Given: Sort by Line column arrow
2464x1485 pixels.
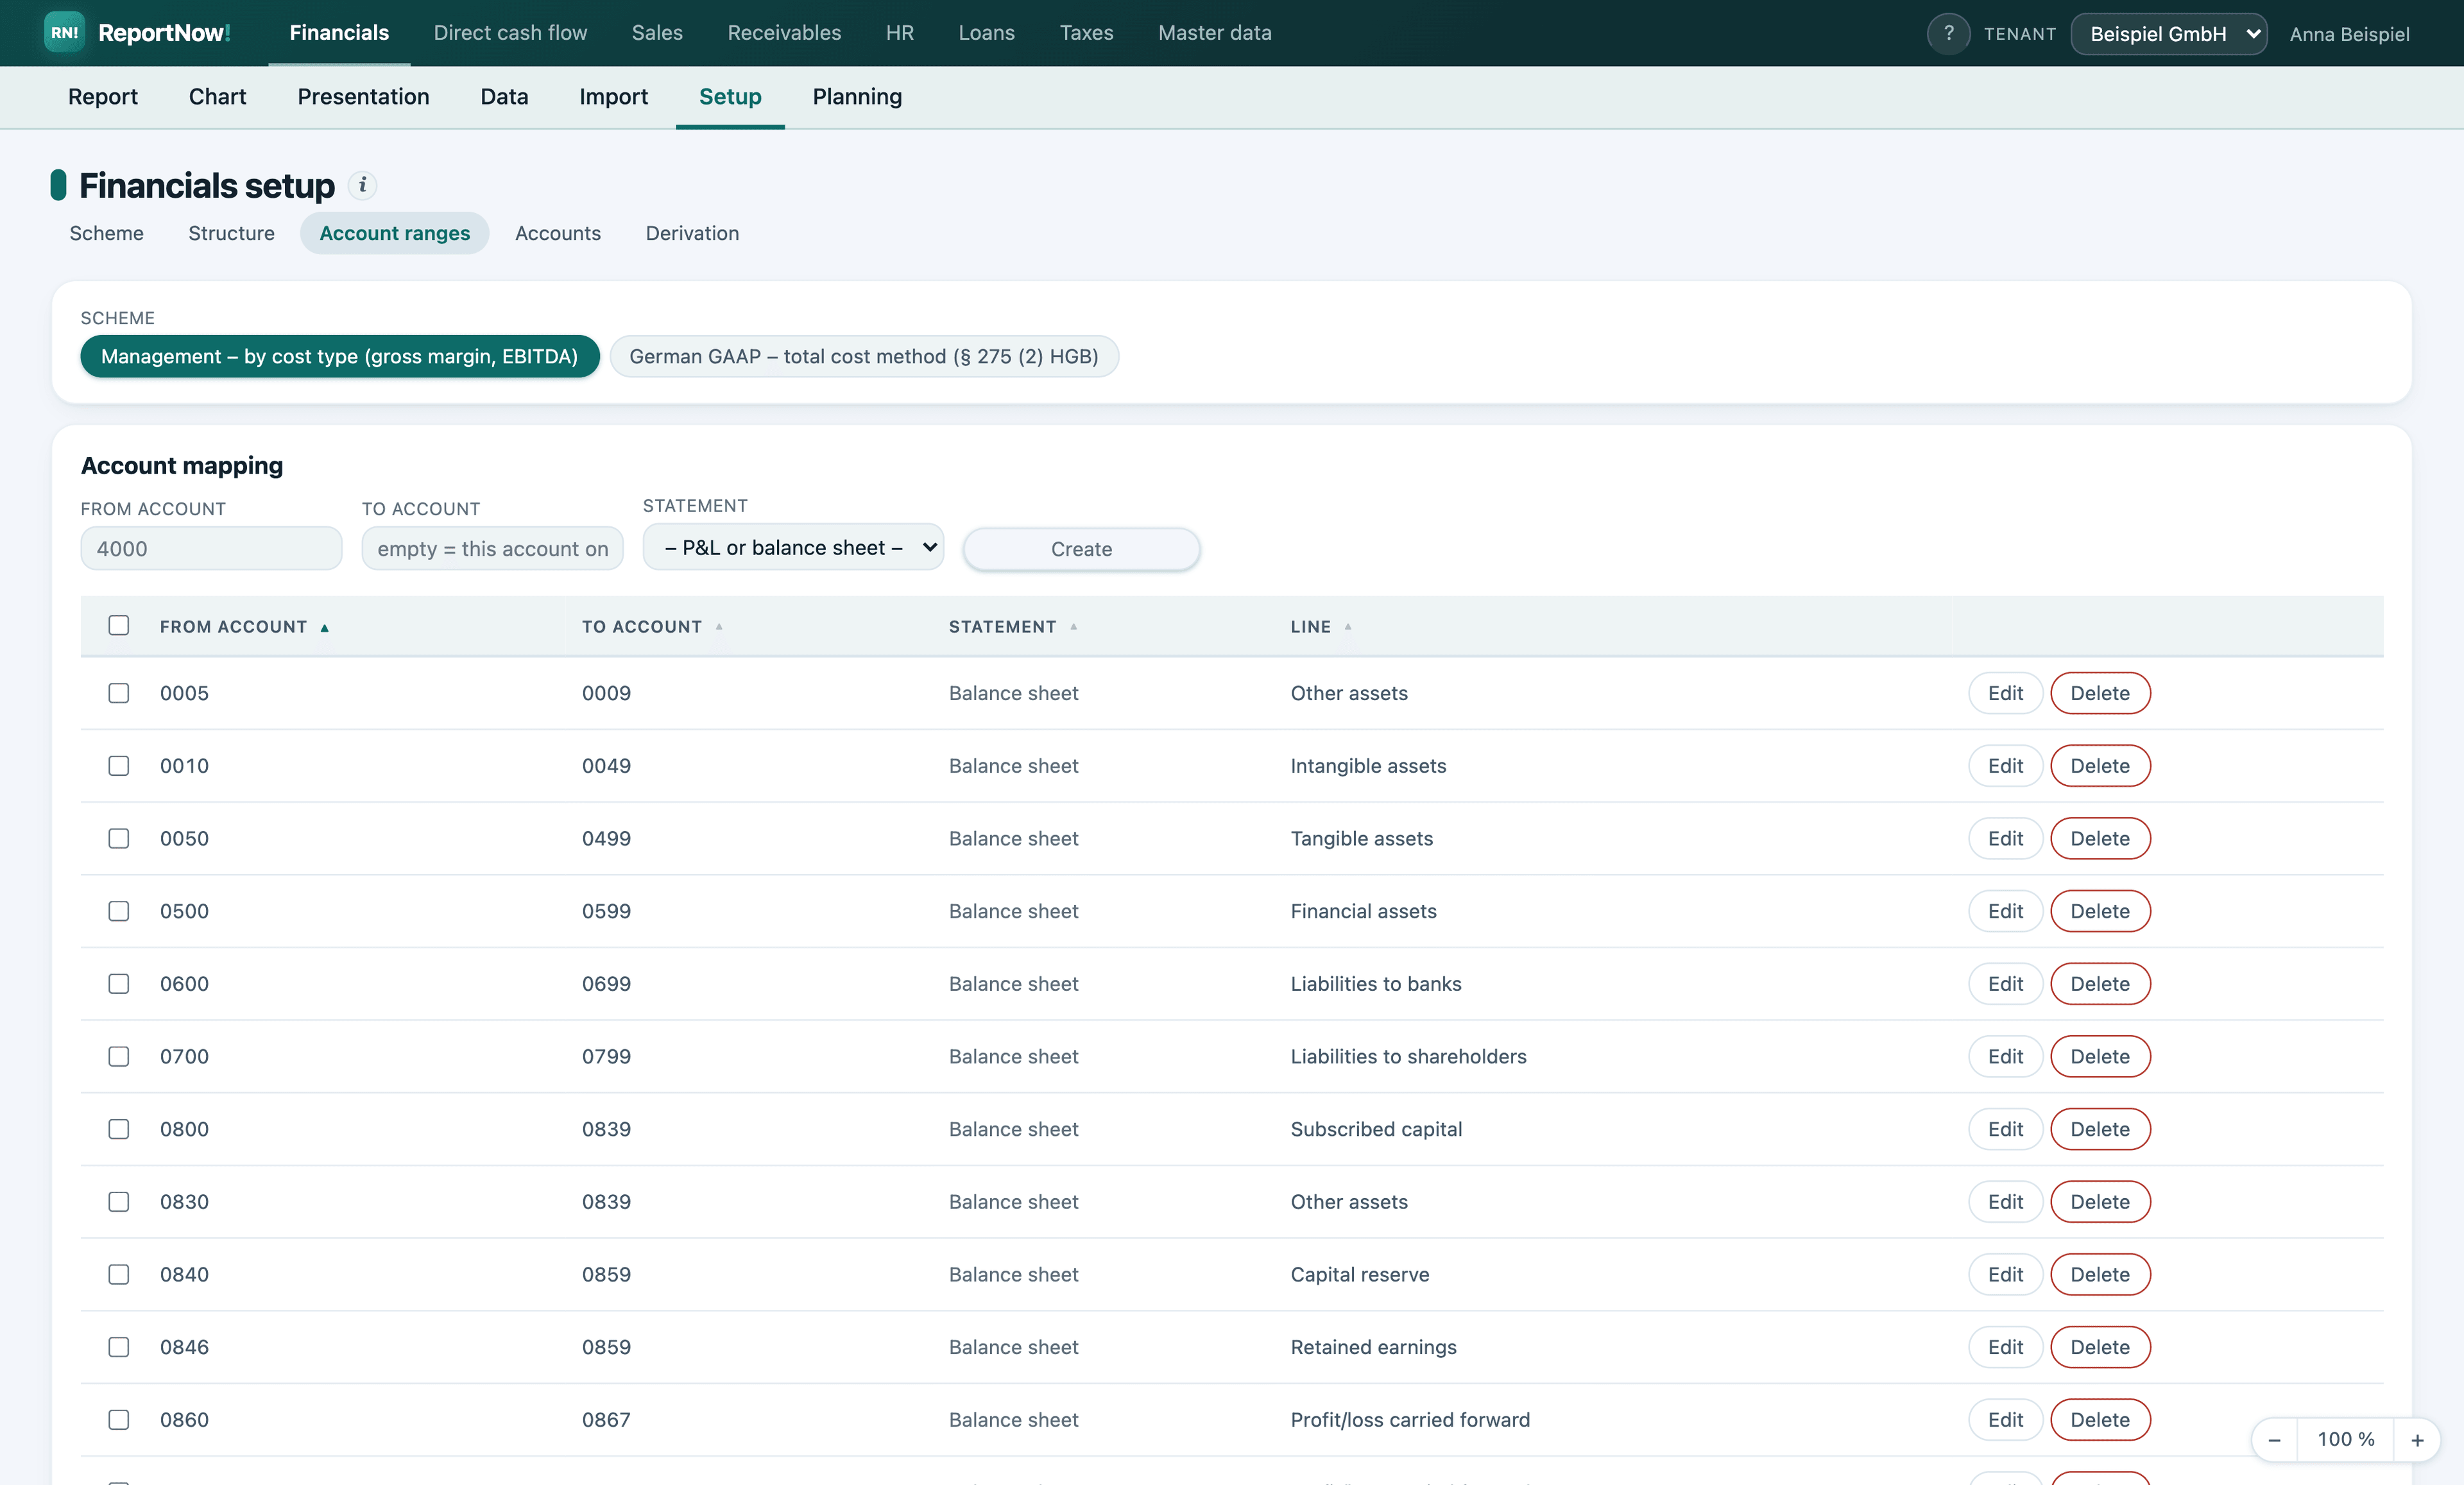Looking at the screenshot, I should [1347, 627].
